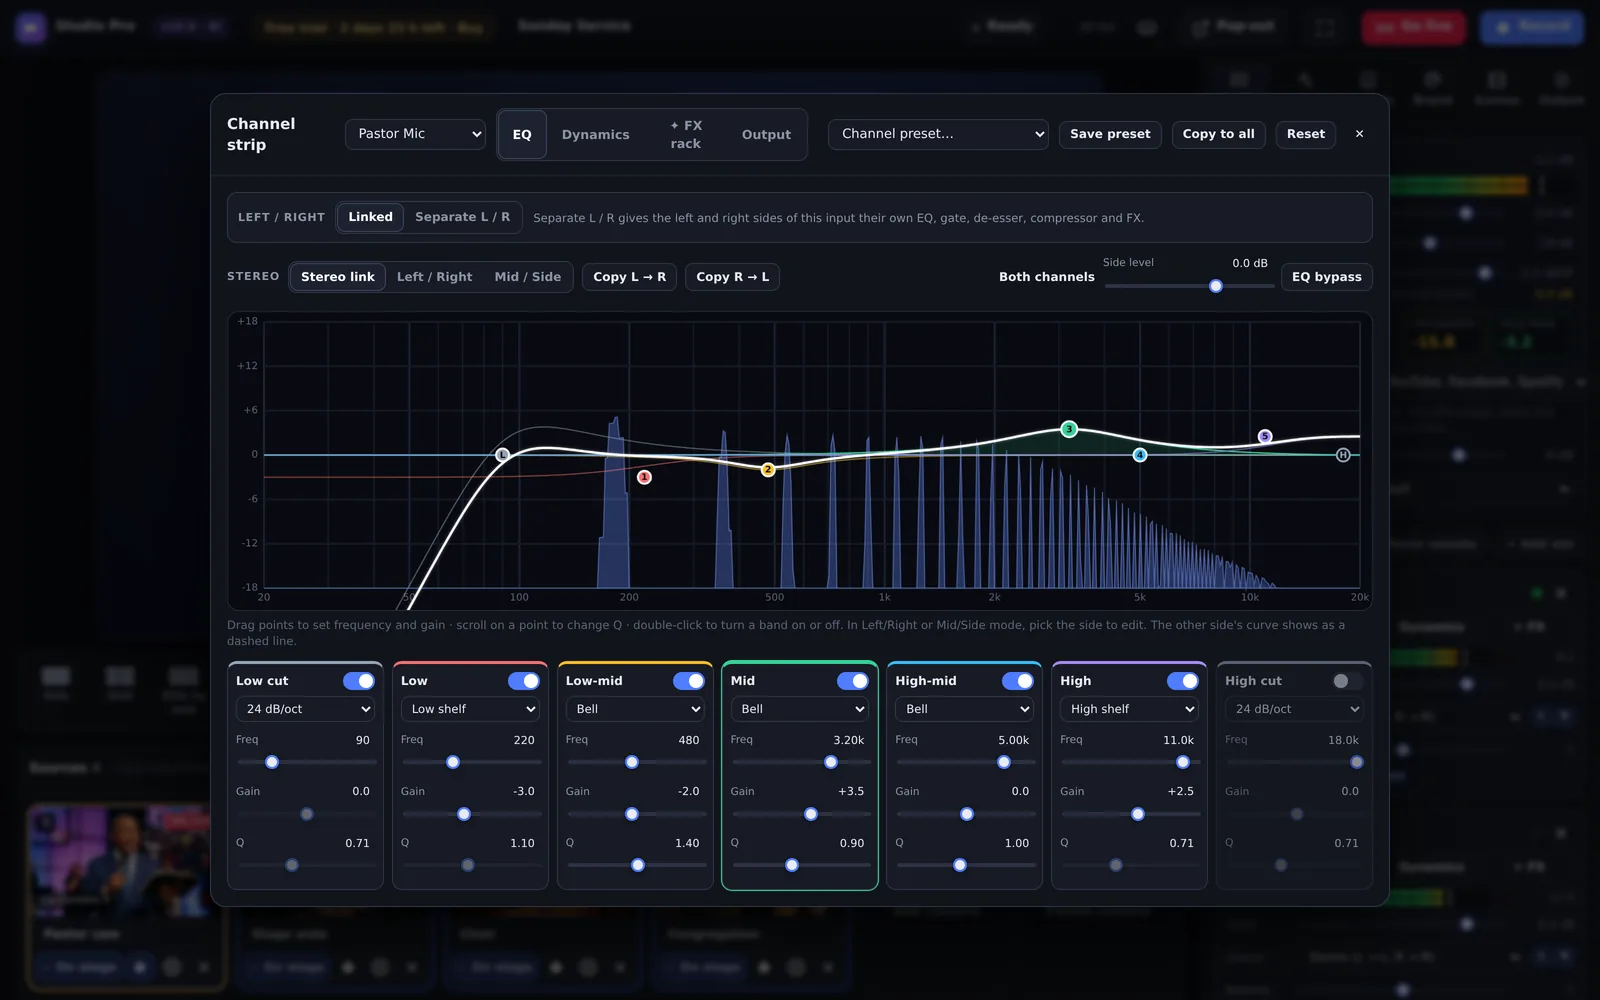Expand the High cut slope dropdown

(1294, 709)
